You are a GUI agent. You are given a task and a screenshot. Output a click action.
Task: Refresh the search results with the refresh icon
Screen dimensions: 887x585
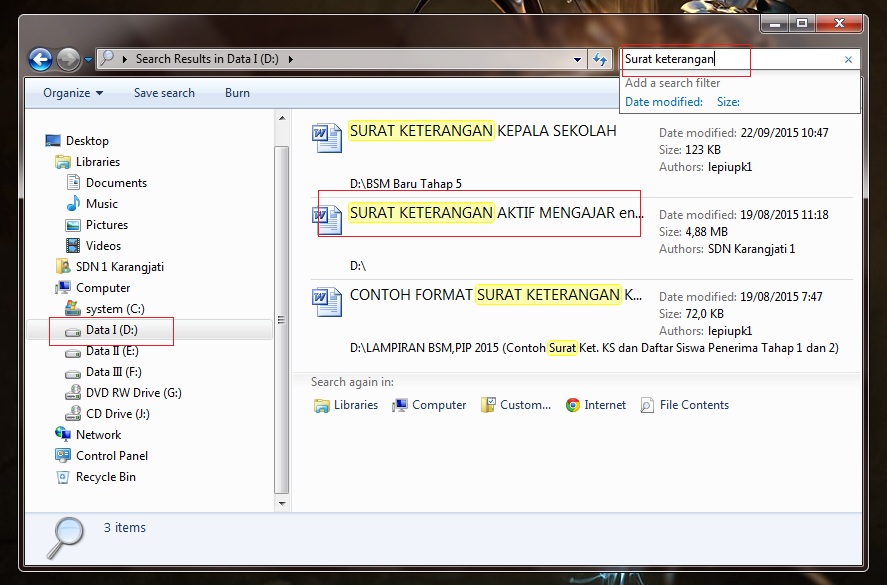coord(599,60)
